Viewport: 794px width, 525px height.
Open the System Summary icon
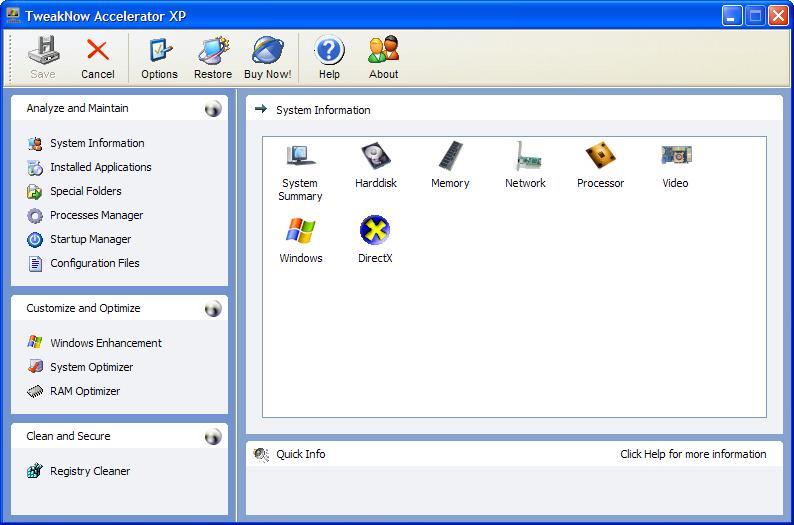click(x=300, y=156)
